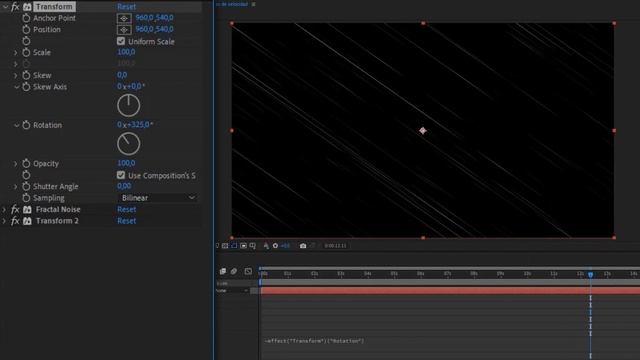Reset the Fractal Noise effect
640x360 pixels.
(127, 209)
